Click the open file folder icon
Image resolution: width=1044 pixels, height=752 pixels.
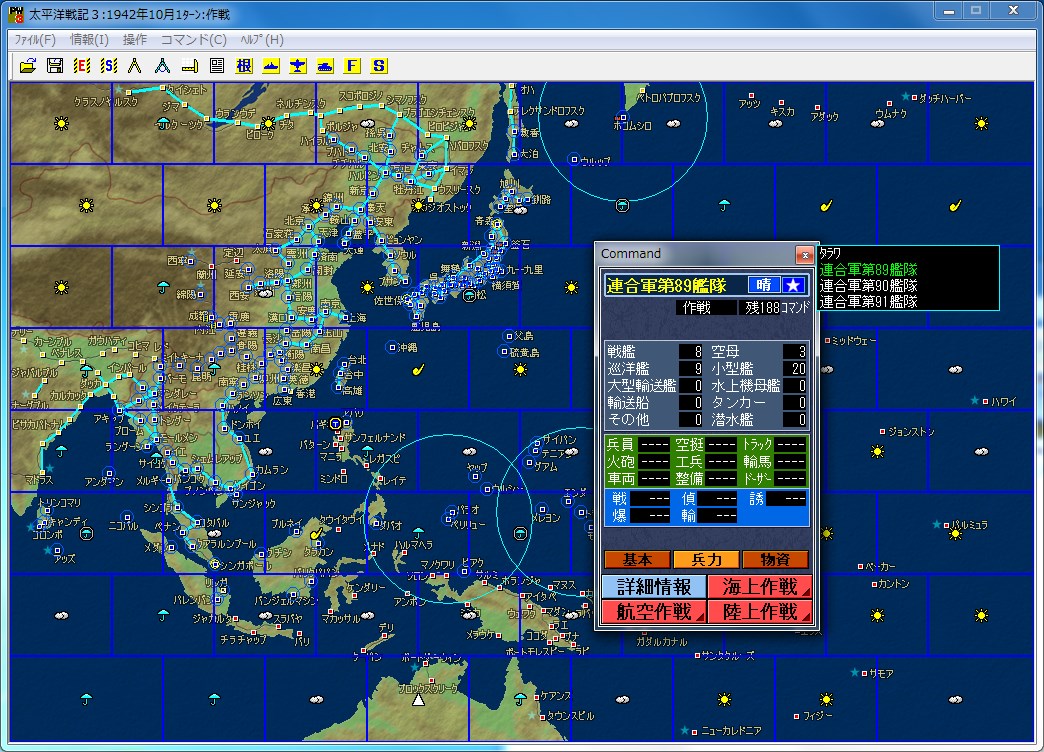tap(28, 65)
